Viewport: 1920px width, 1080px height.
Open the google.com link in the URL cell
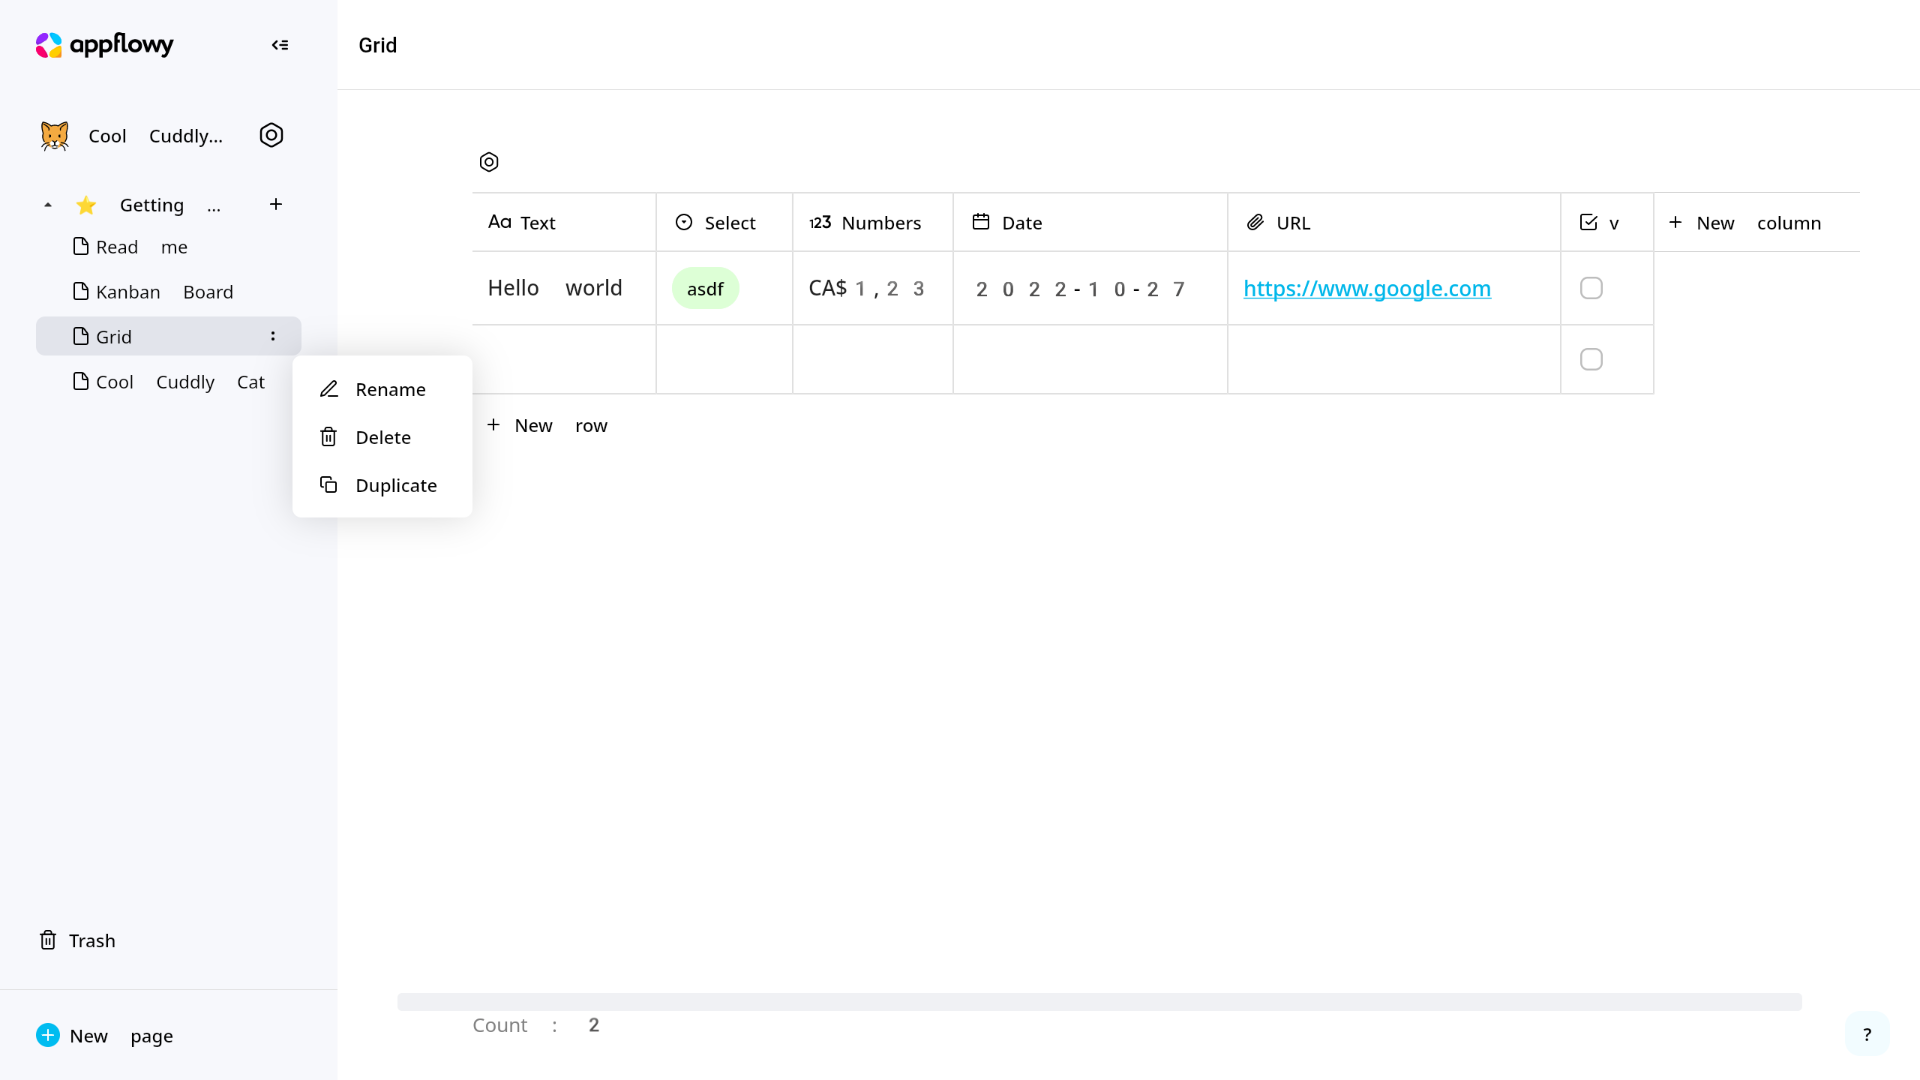click(1367, 288)
